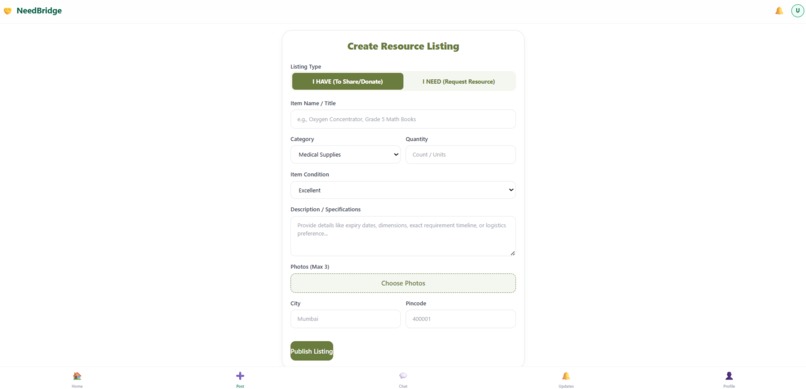Screen dimensions: 806x389
Task: Open Chat speech bubble icon
Action: click(x=403, y=376)
